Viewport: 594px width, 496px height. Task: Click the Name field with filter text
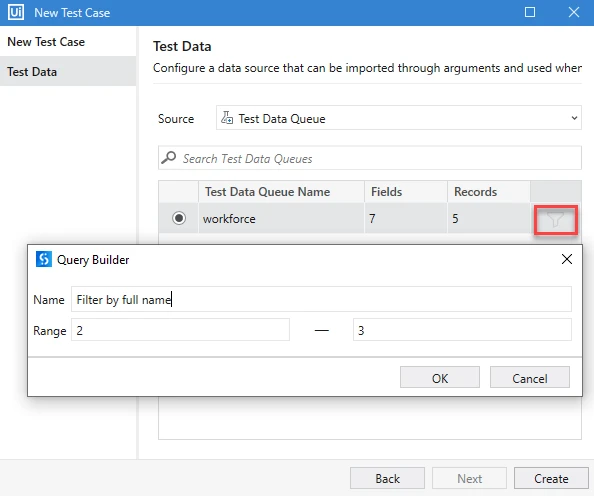click(321, 299)
